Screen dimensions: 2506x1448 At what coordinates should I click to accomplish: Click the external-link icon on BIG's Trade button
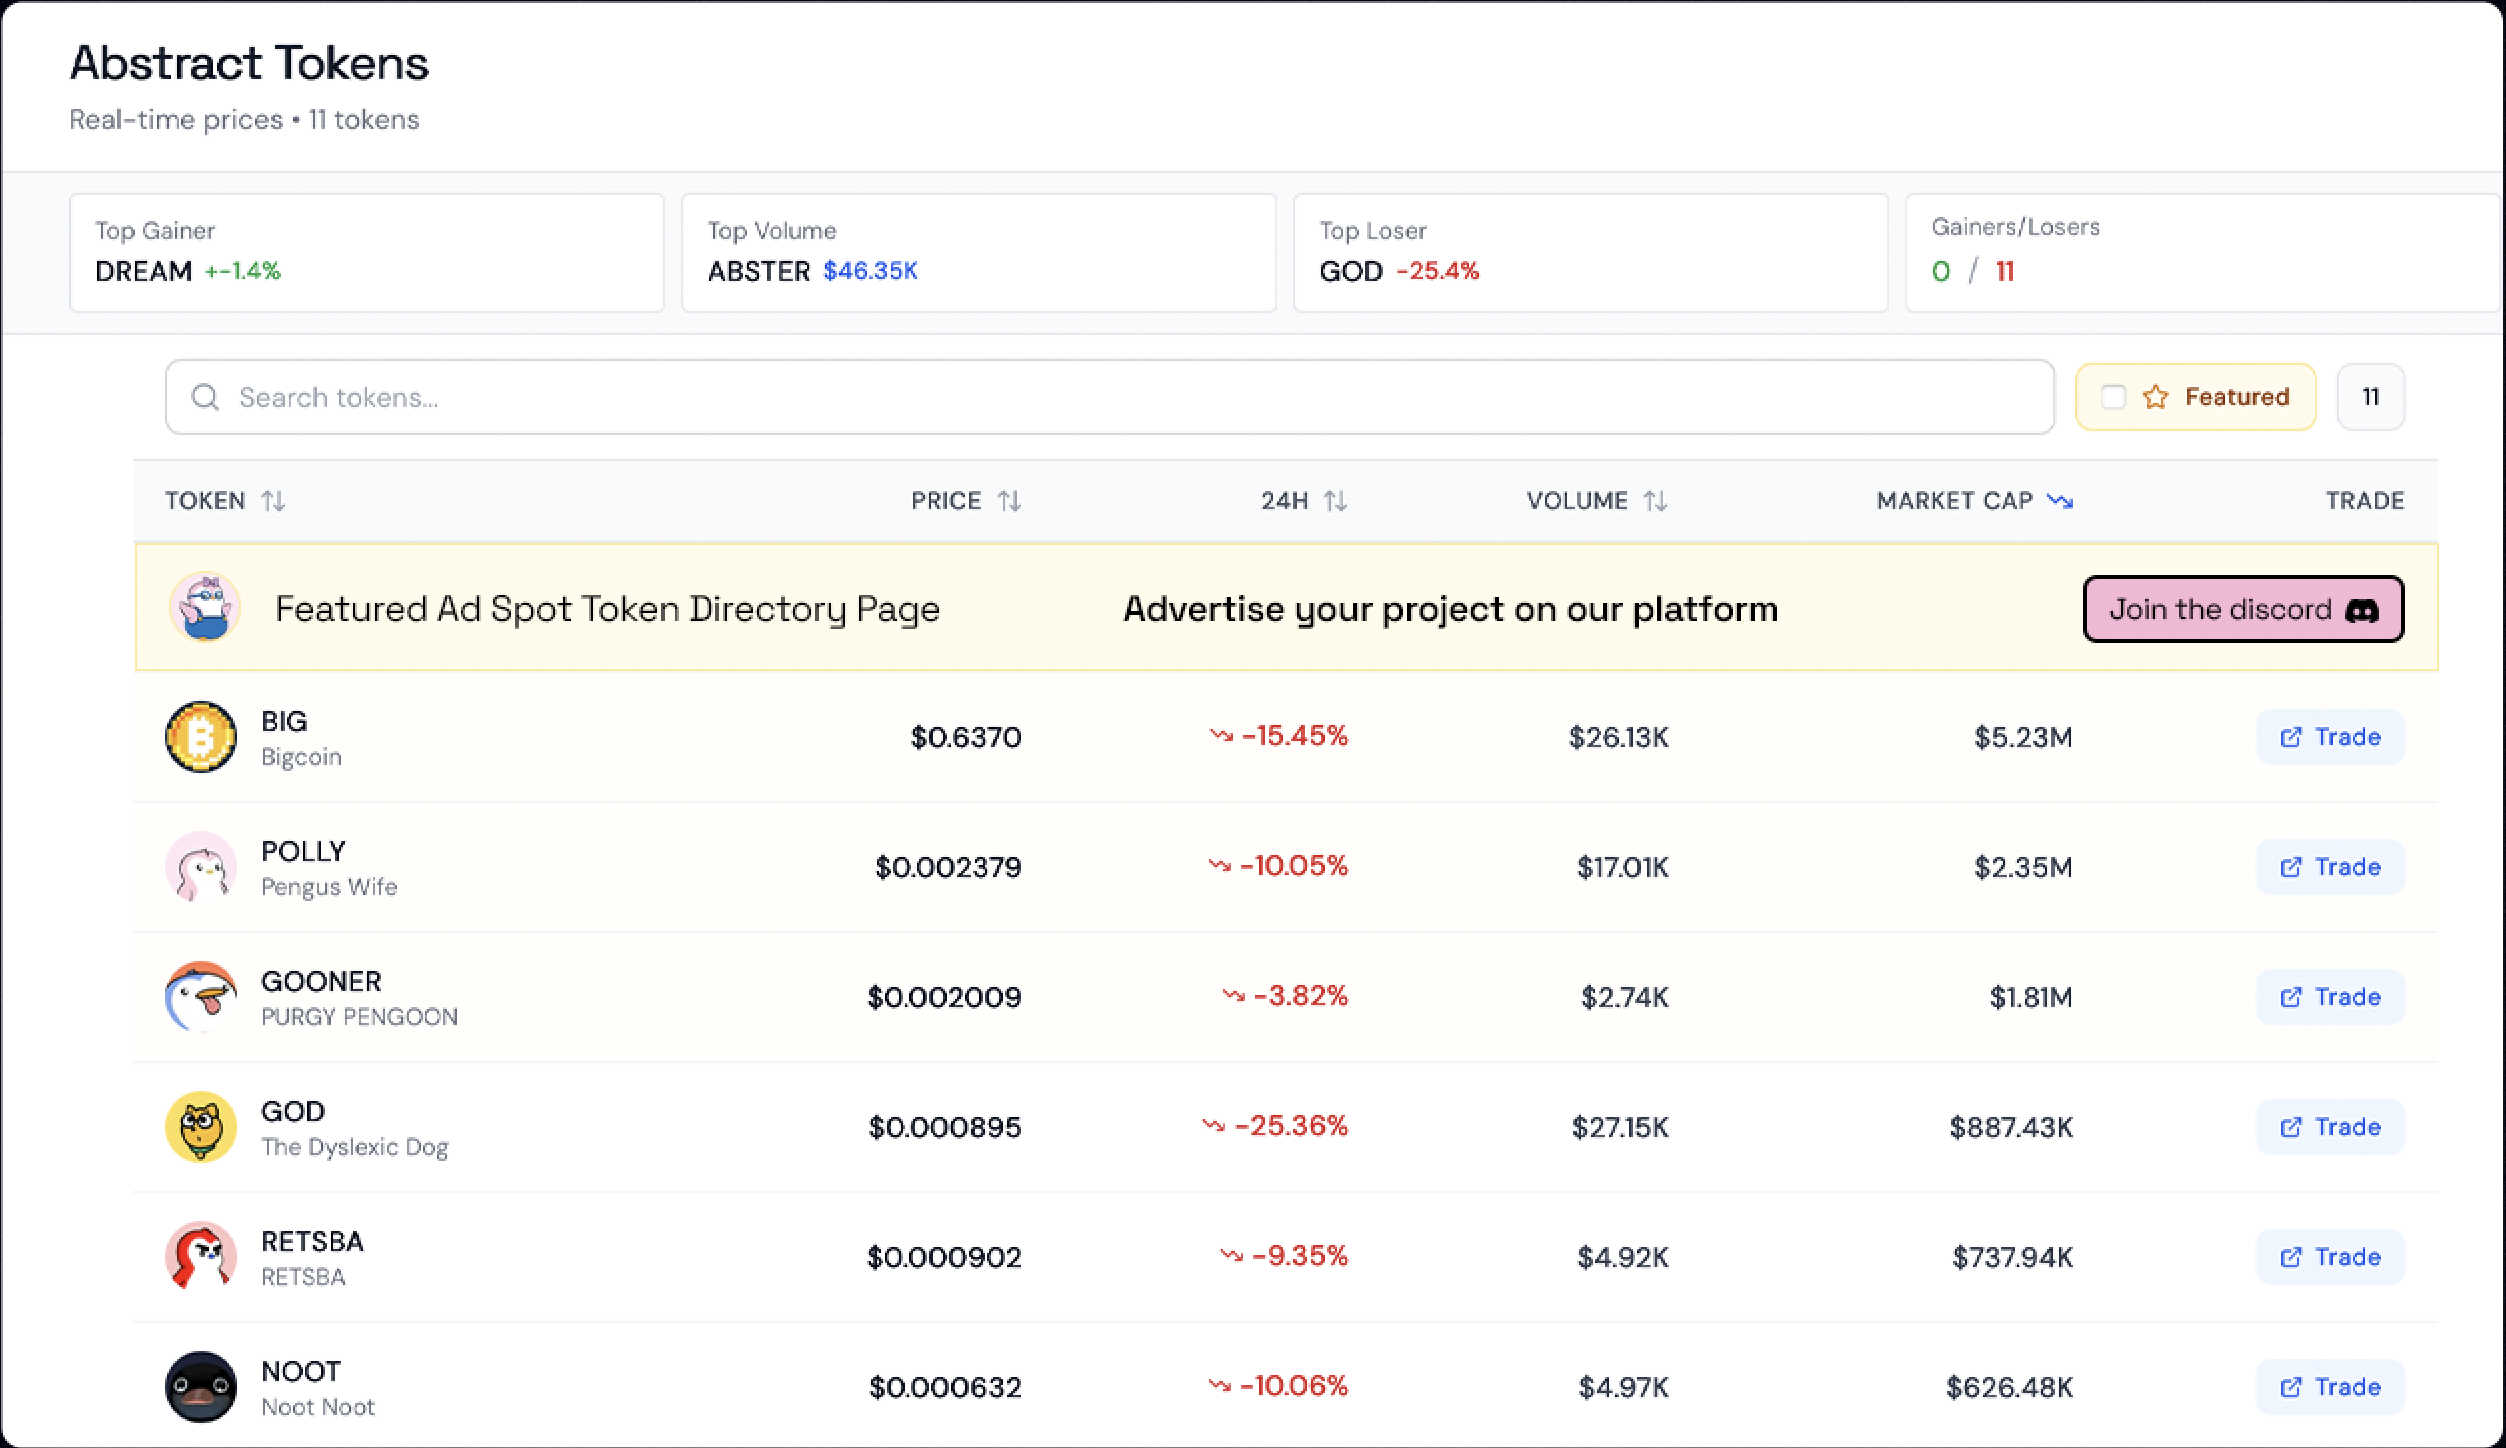[x=2291, y=737]
